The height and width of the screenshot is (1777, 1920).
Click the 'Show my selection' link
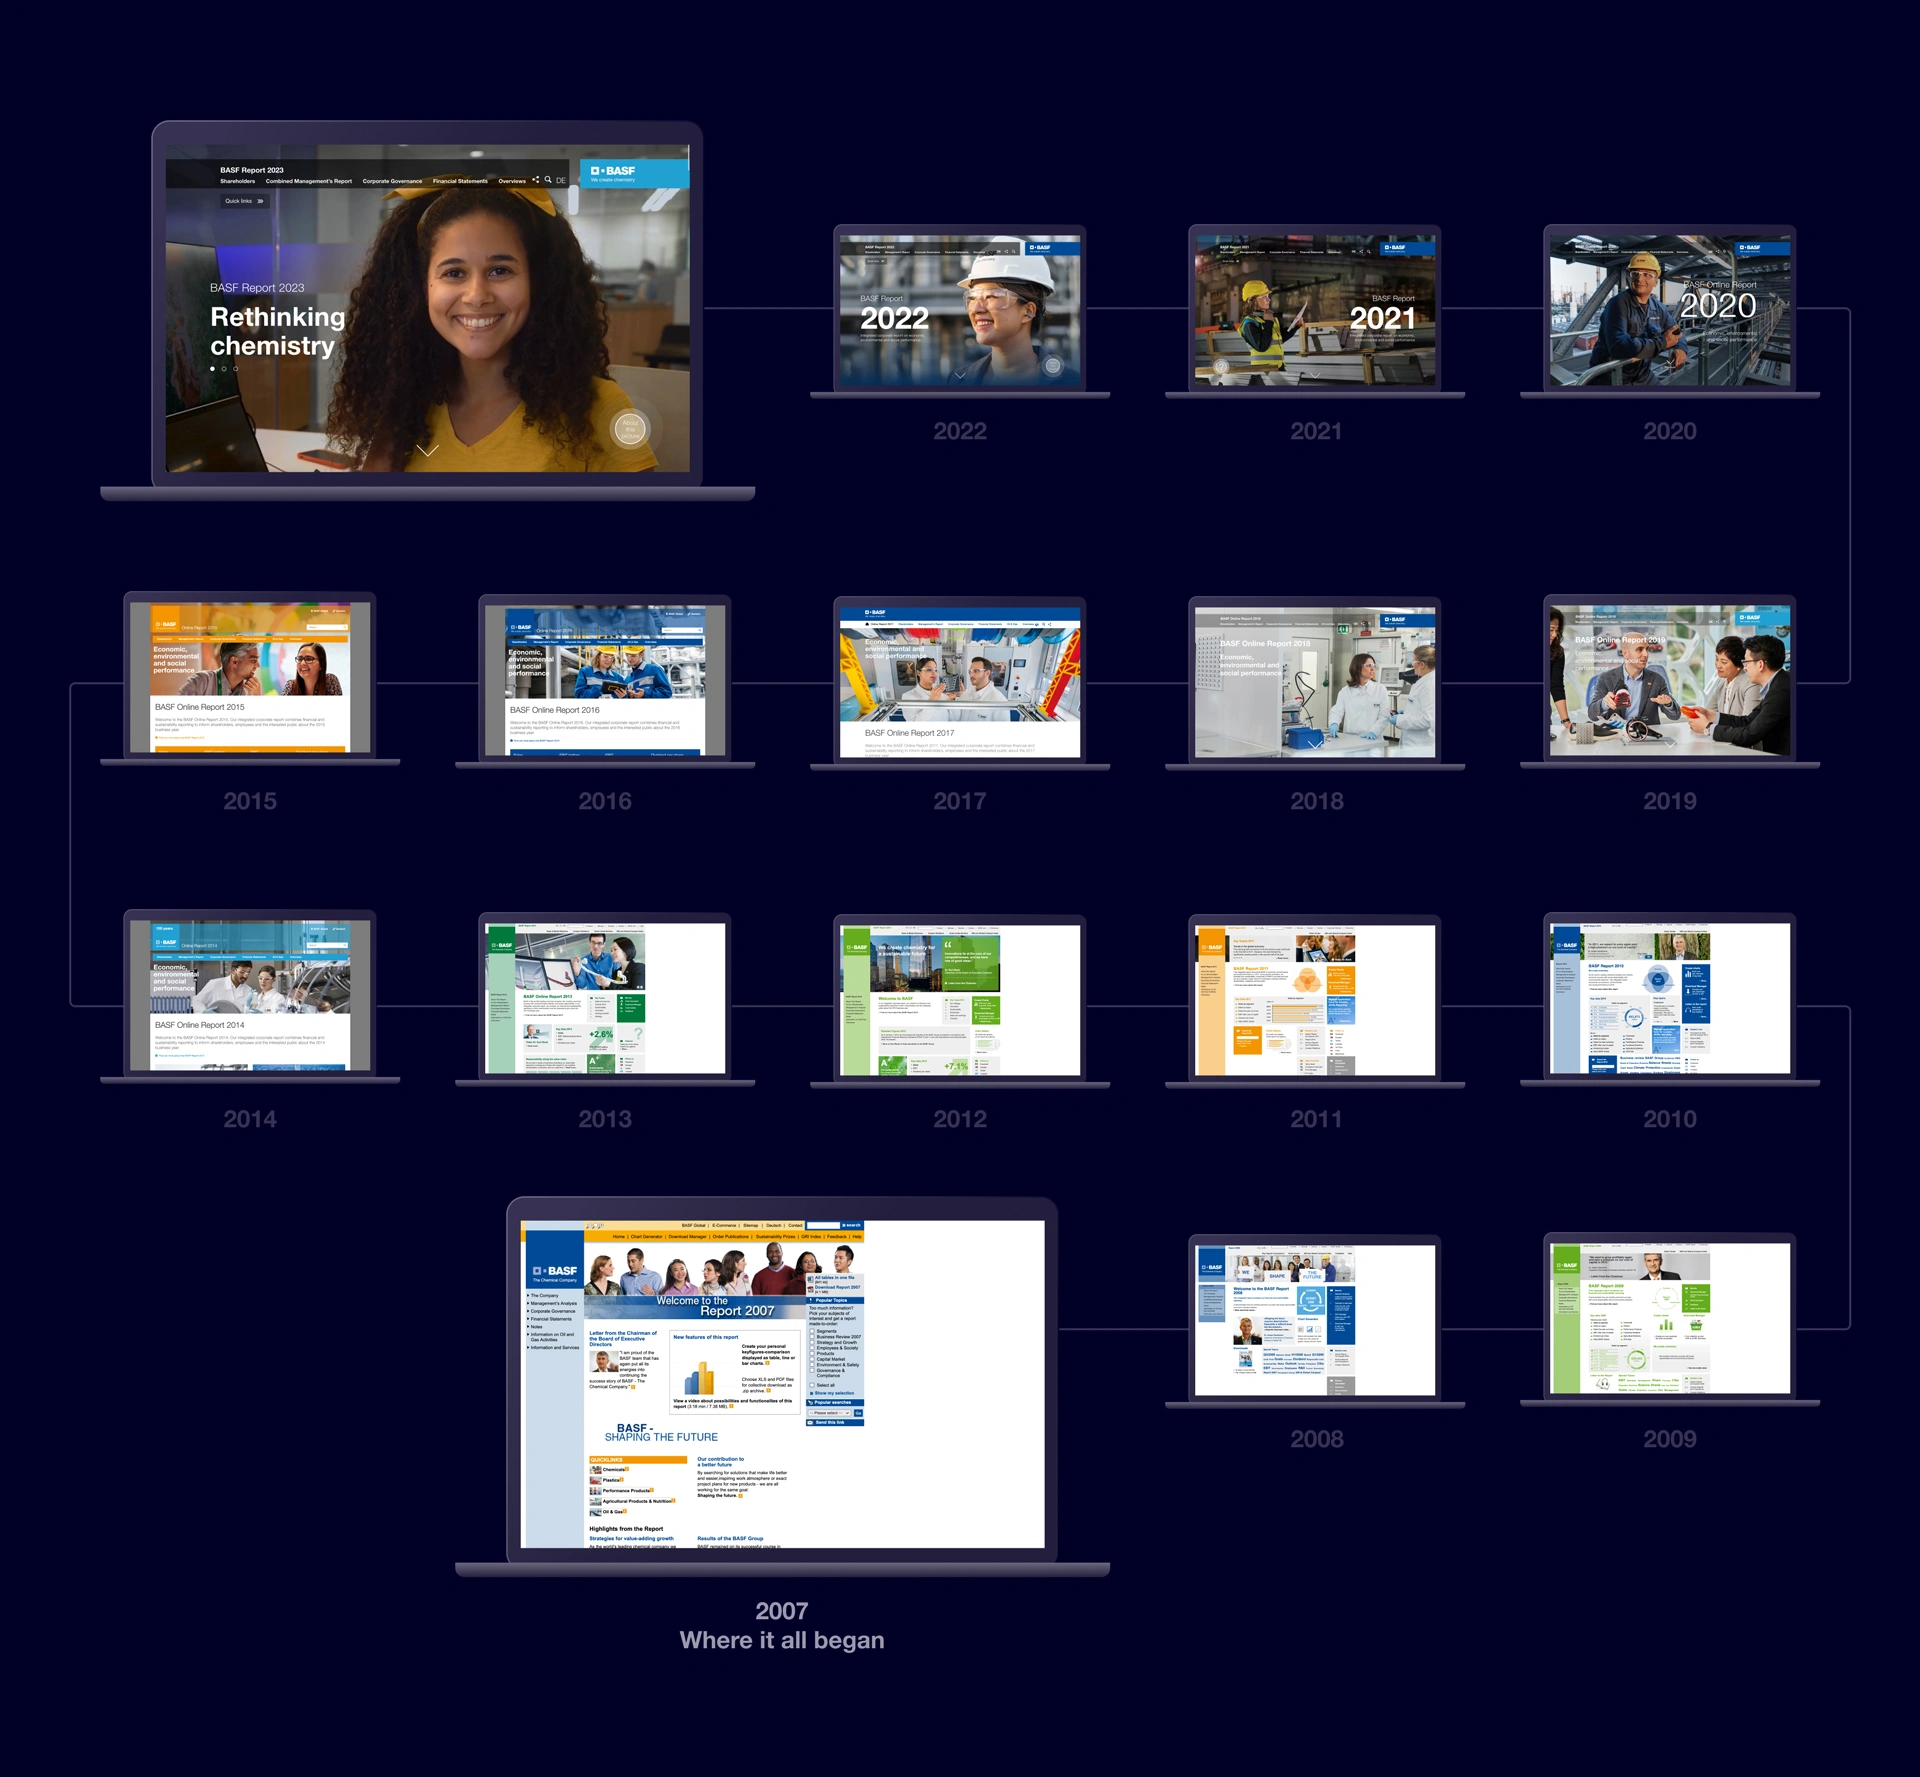[x=832, y=1393]
